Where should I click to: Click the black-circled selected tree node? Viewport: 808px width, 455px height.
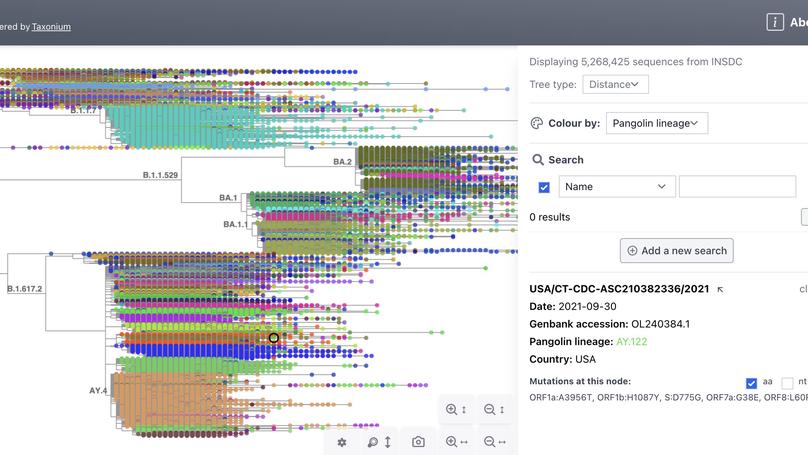coord(274,338)
